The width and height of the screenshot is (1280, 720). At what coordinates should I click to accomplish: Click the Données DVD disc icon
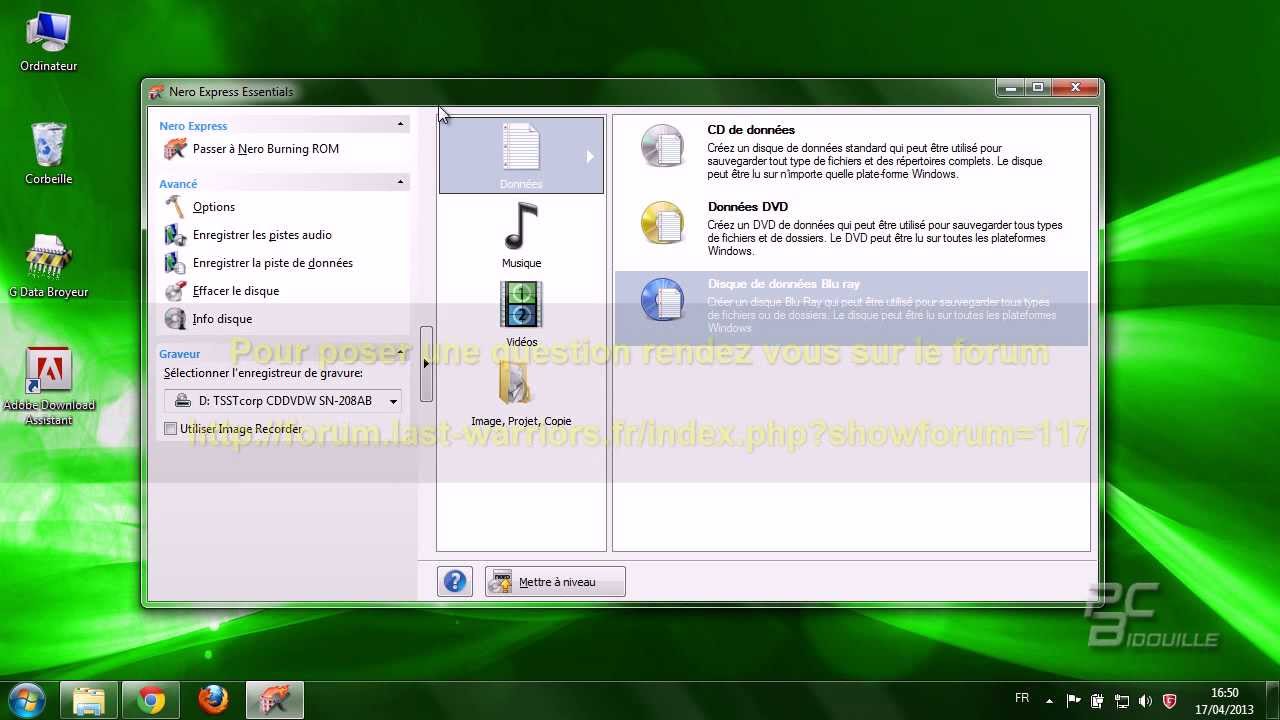pyautogui.click(x=662, y=223)
